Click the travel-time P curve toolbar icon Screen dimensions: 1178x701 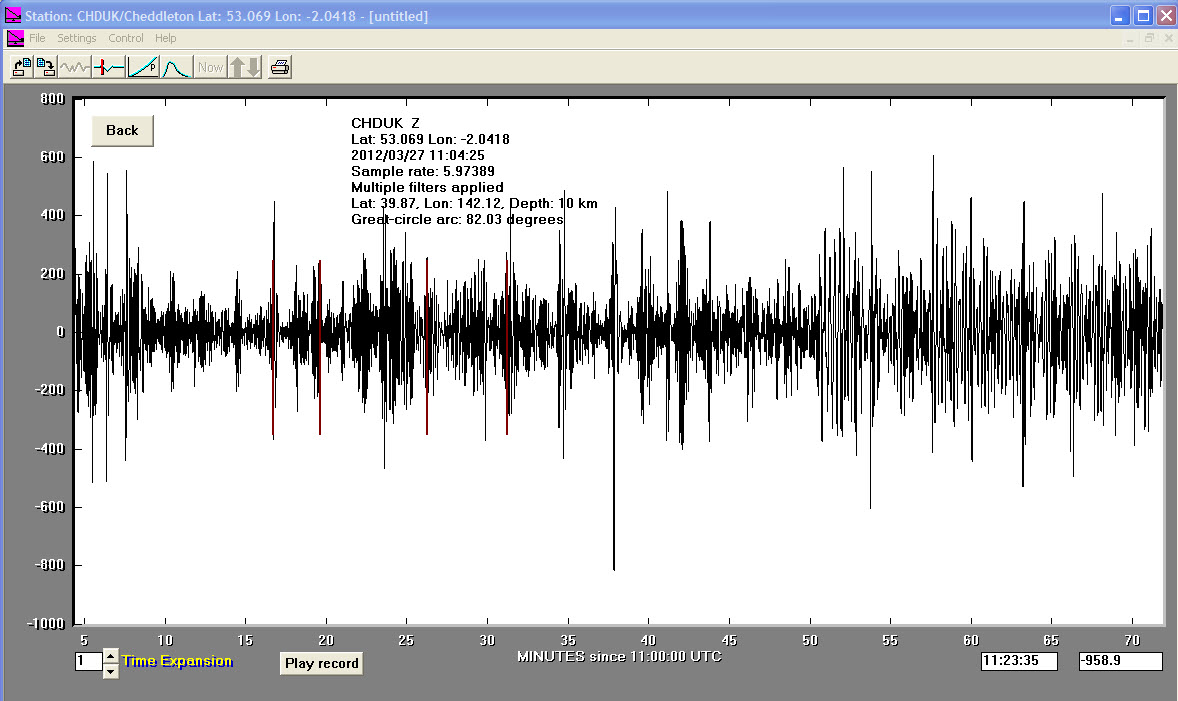click(x=143, y=68)
